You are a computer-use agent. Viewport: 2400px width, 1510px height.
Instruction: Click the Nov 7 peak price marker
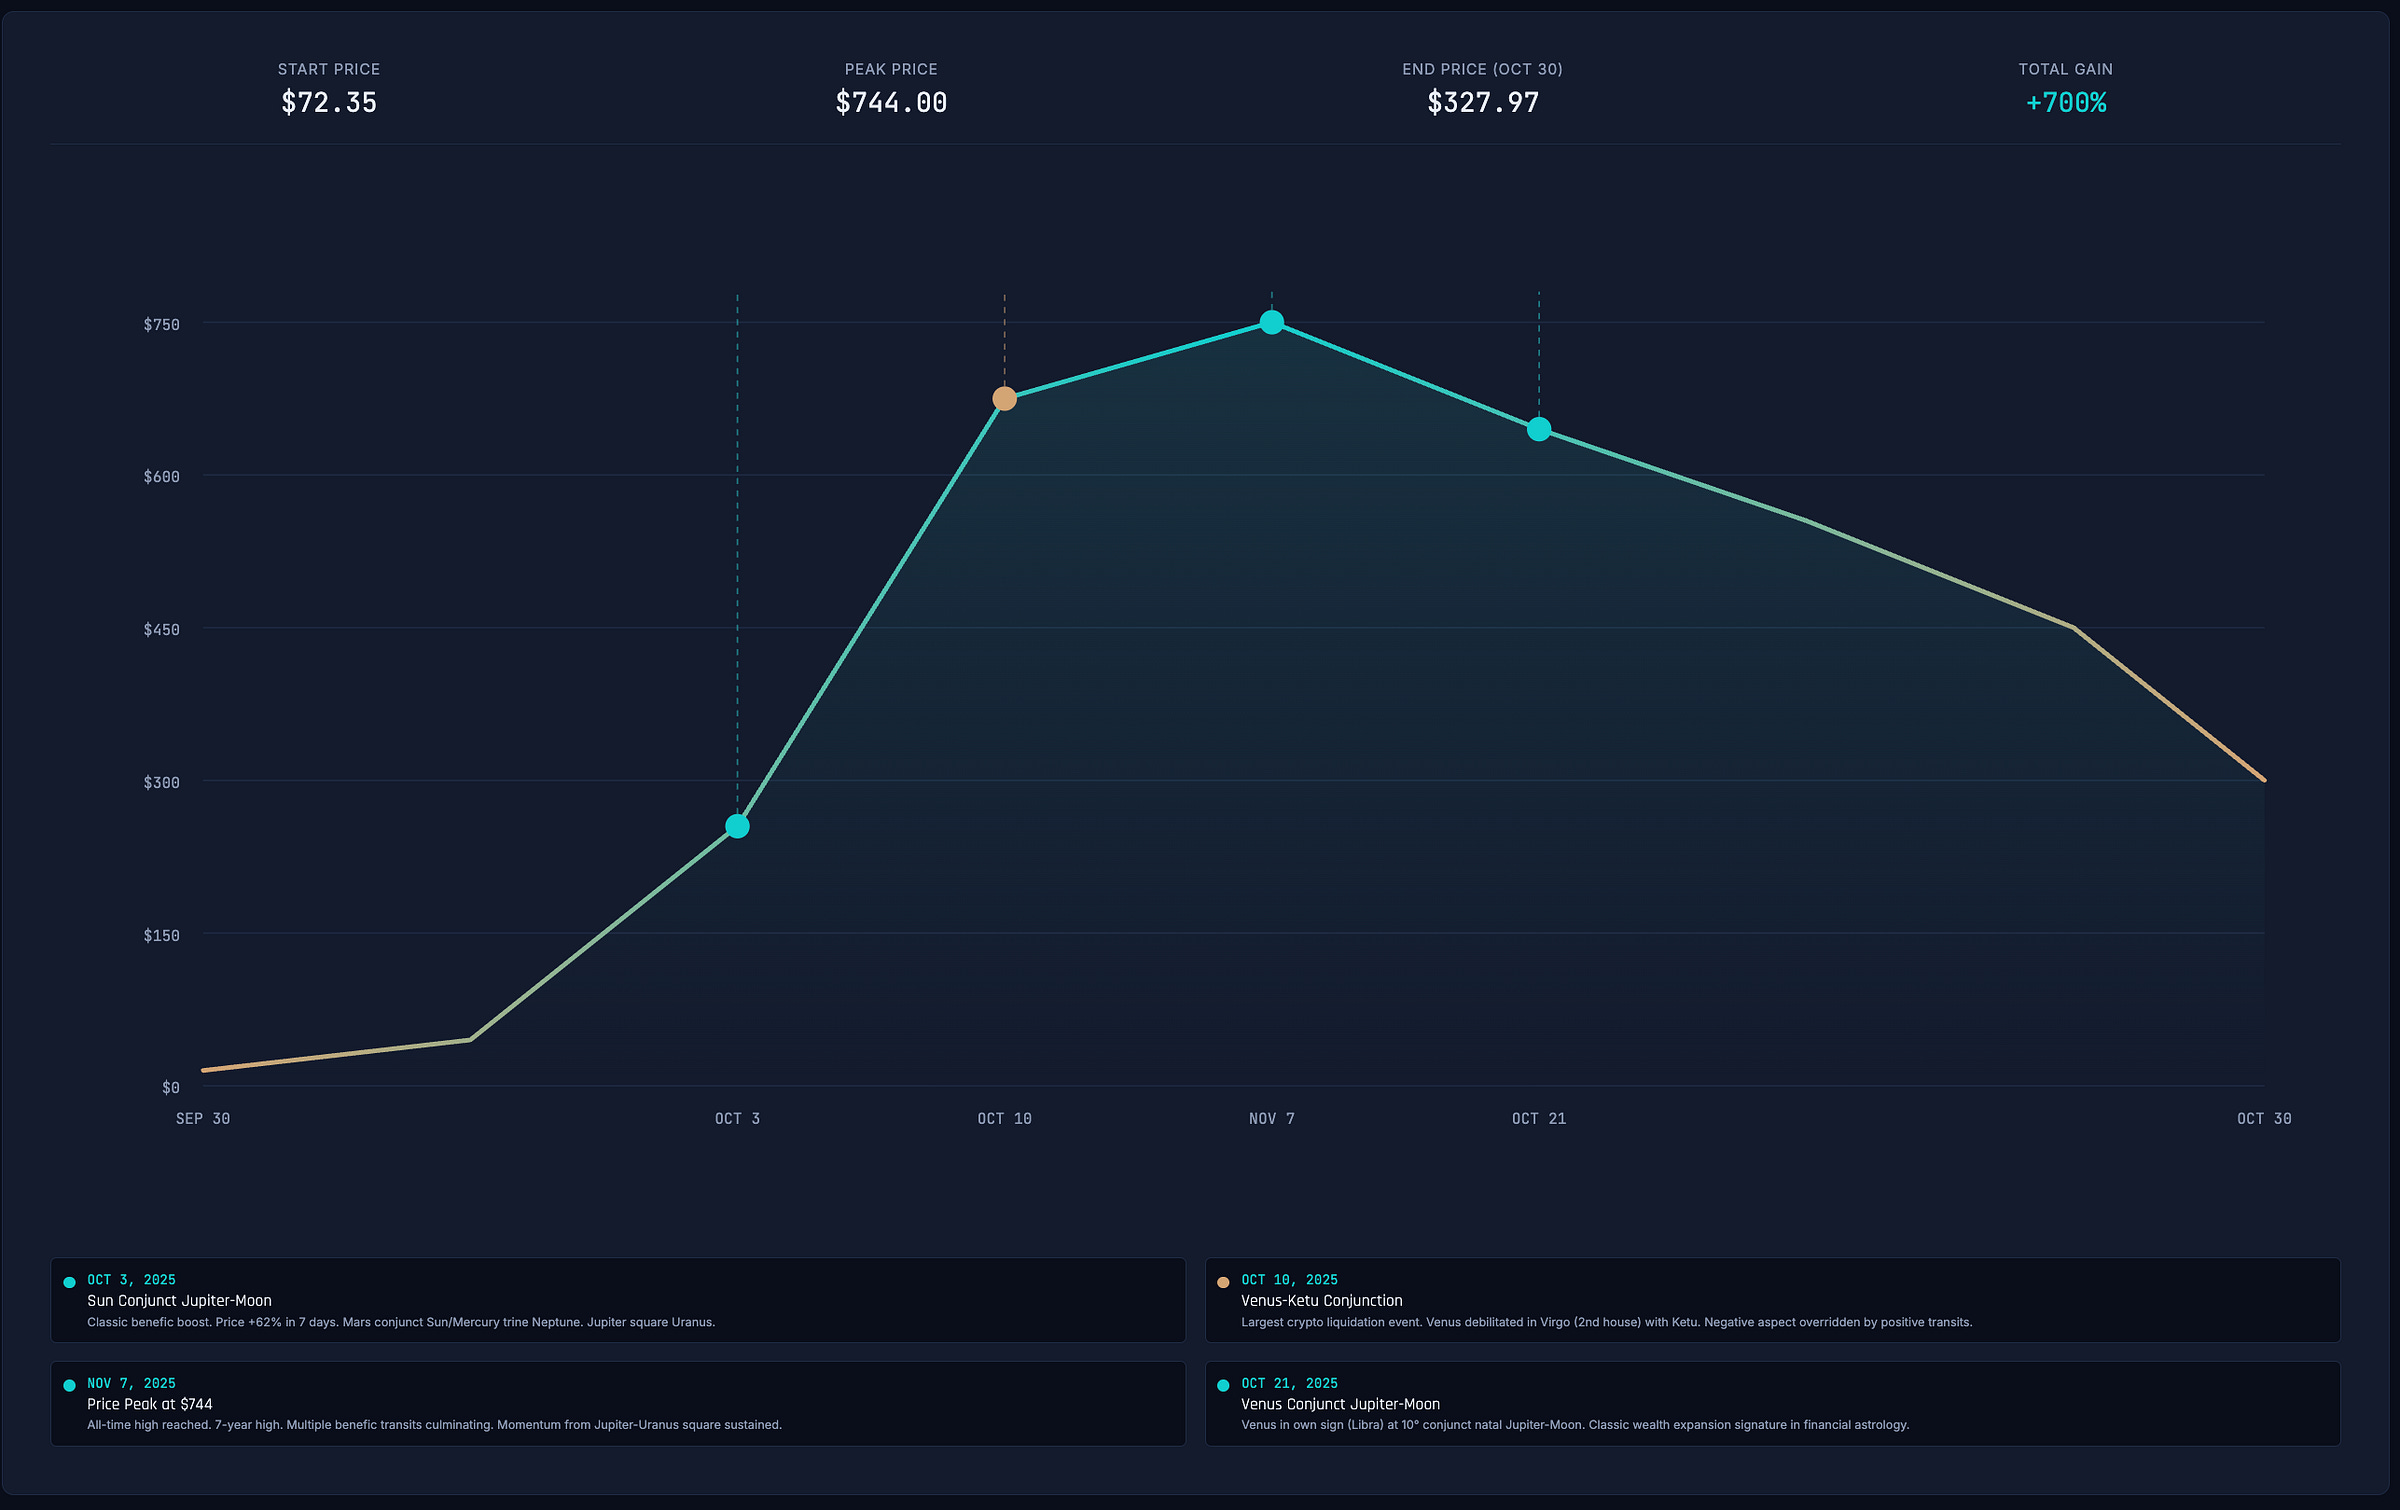(x=1271, y=322)
